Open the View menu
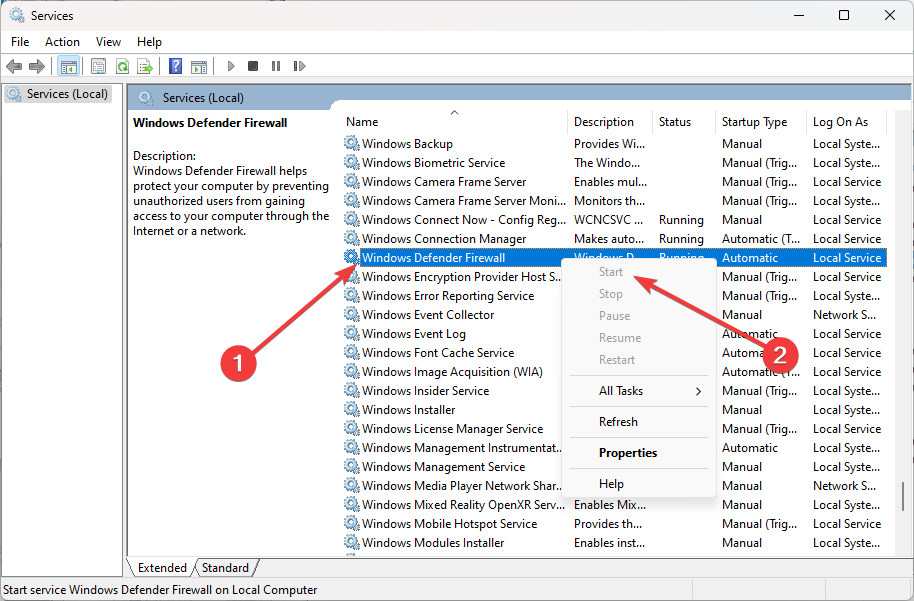The height and width of the screenshot is (601, 914). coord(108,42)
